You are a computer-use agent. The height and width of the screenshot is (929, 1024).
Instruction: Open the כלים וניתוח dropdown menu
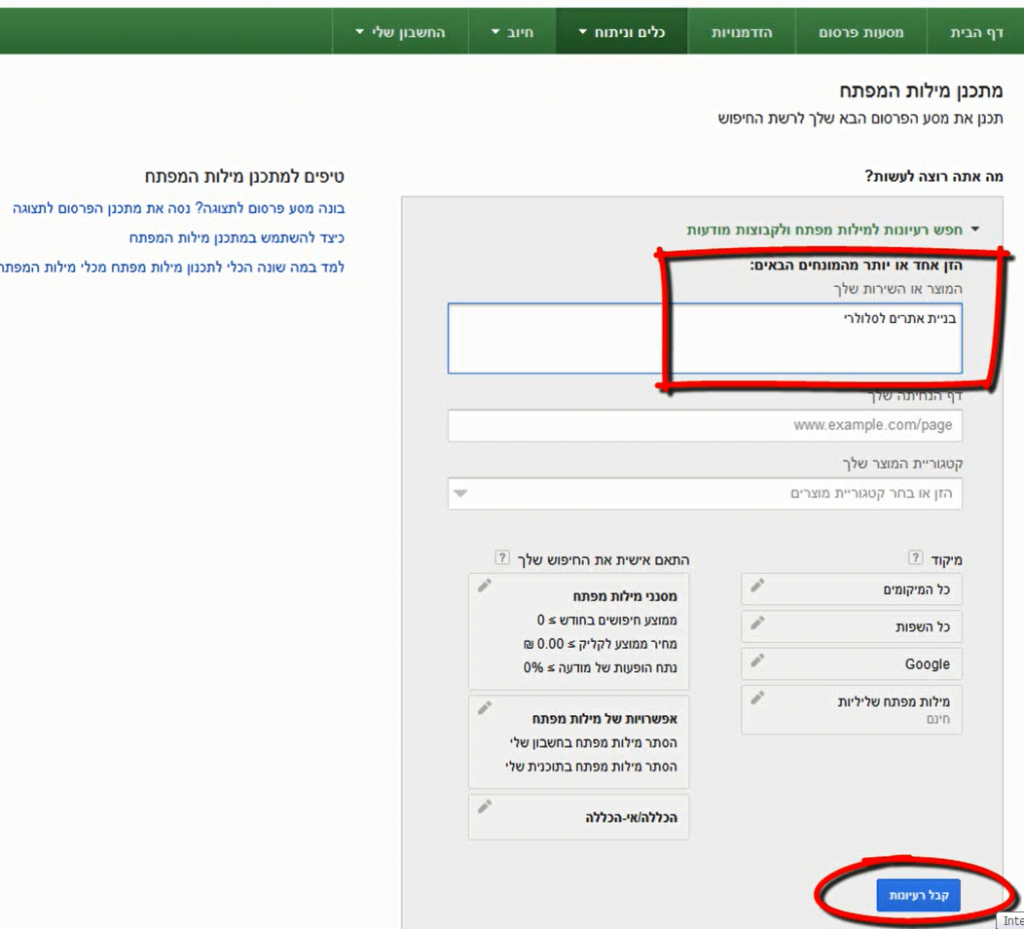coord(622,32)
